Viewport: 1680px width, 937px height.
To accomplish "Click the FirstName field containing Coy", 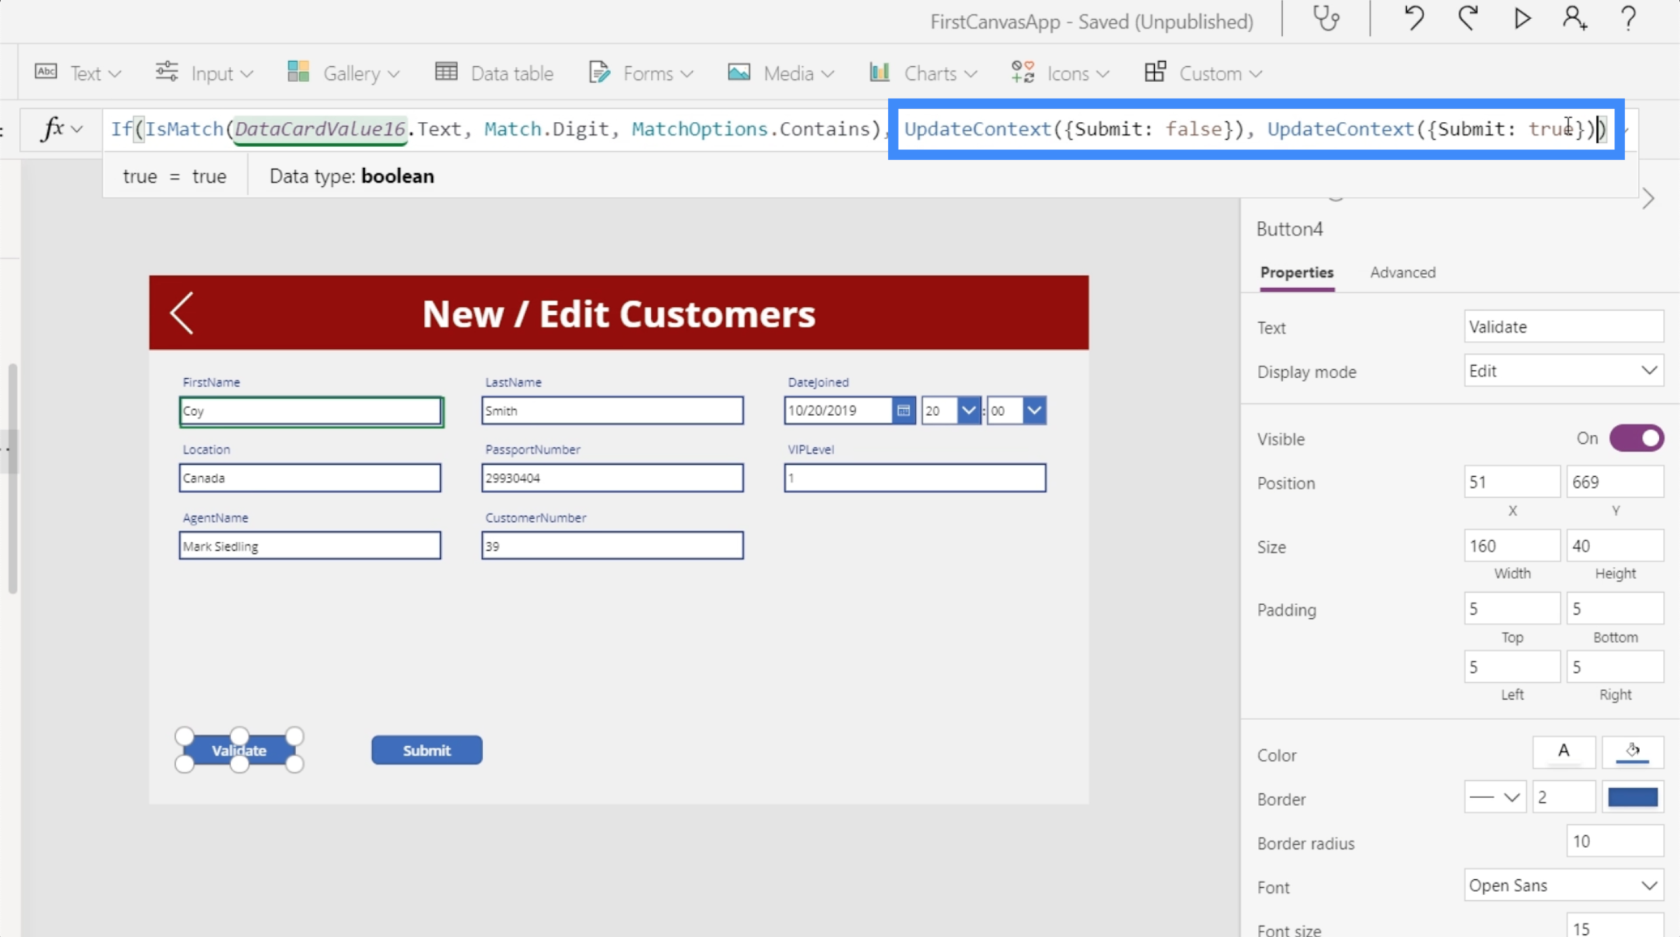I will tap(311, 411).
